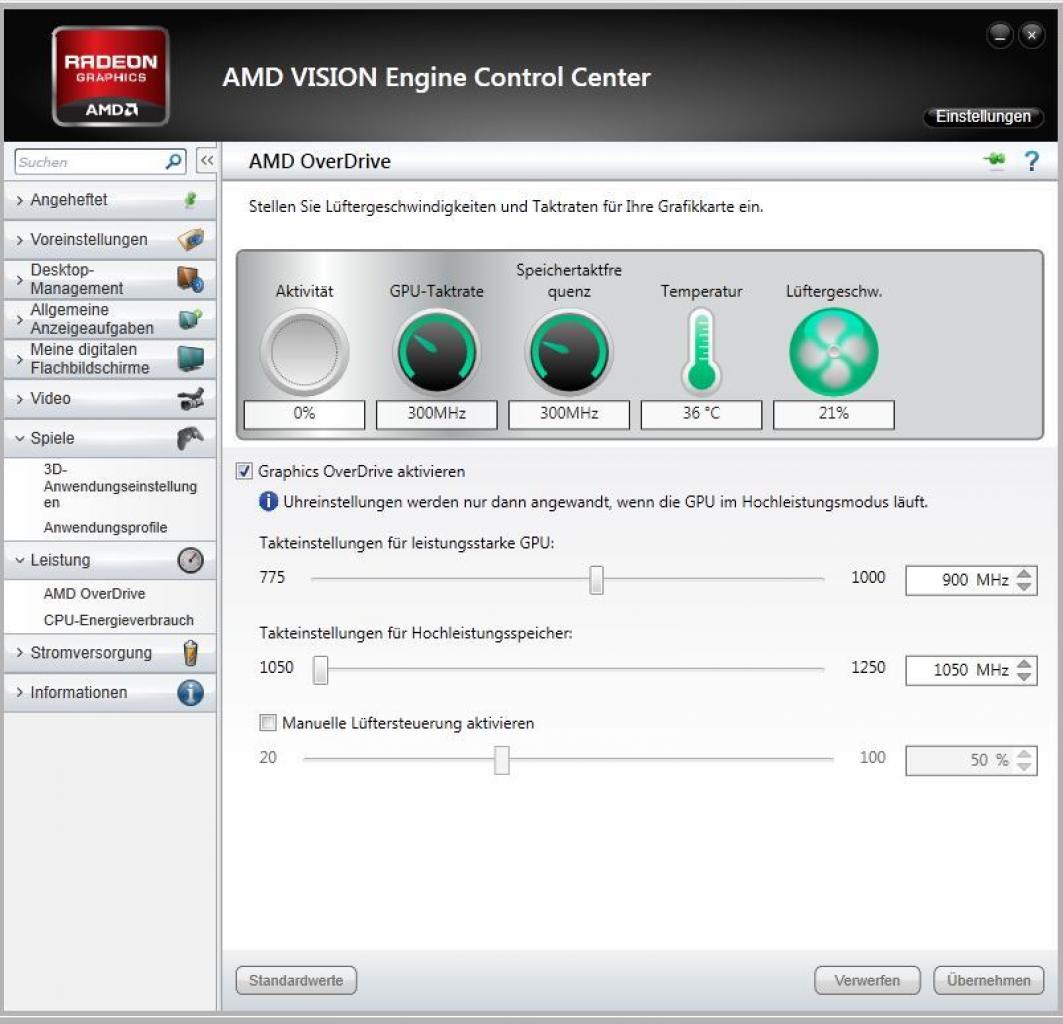Click the search magnifier icon

coord(174,161)
